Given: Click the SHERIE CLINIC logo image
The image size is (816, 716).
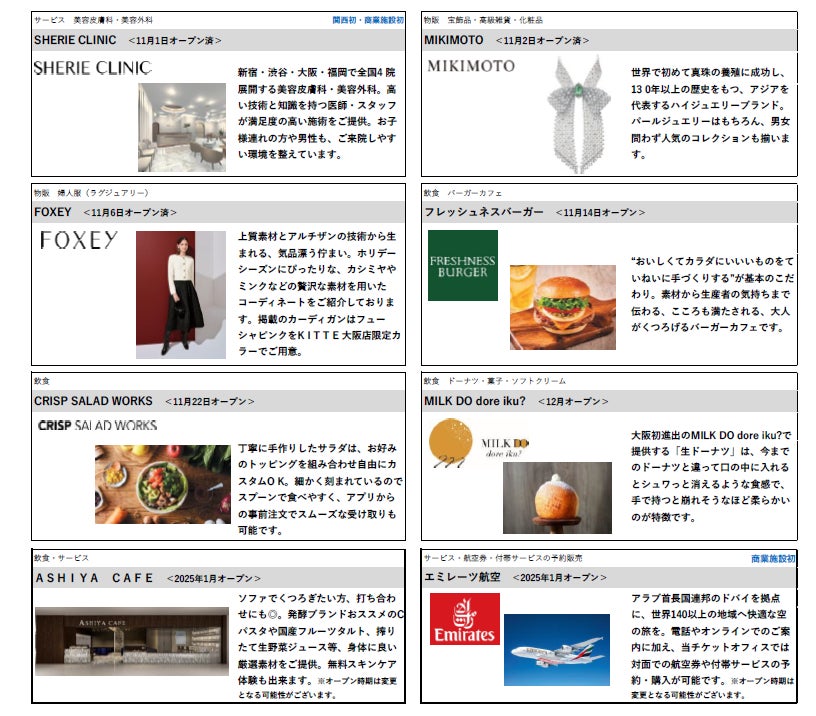Looking at the screenshot, I should coord(93,68).
